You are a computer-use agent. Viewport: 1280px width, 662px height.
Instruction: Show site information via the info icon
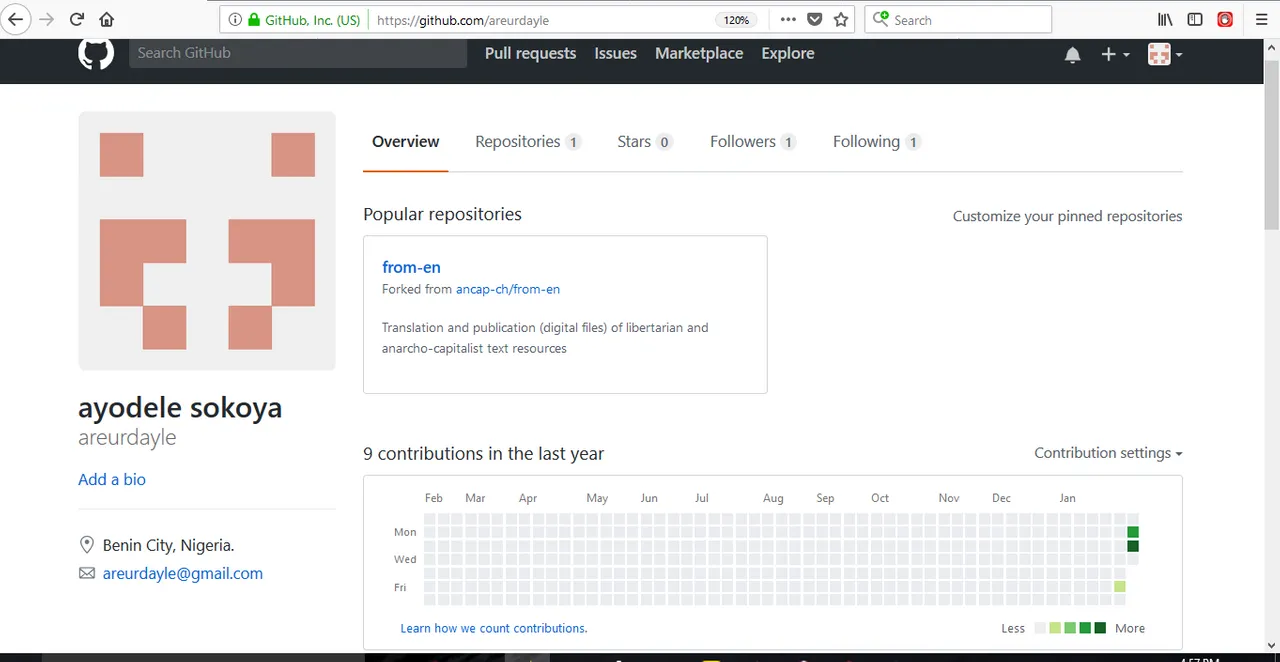[x=234, y=20]
